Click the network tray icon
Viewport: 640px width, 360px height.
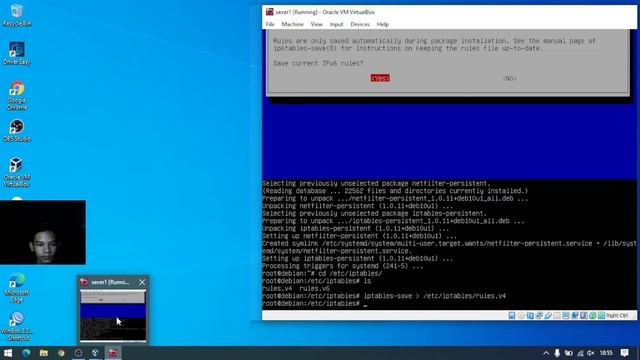coord(580,353)
